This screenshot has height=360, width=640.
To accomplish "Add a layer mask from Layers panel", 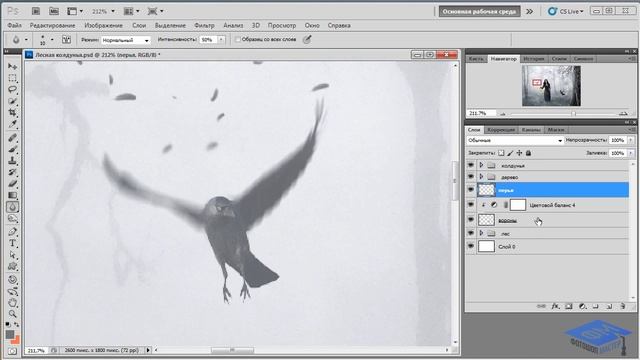I will coord(569,306).
